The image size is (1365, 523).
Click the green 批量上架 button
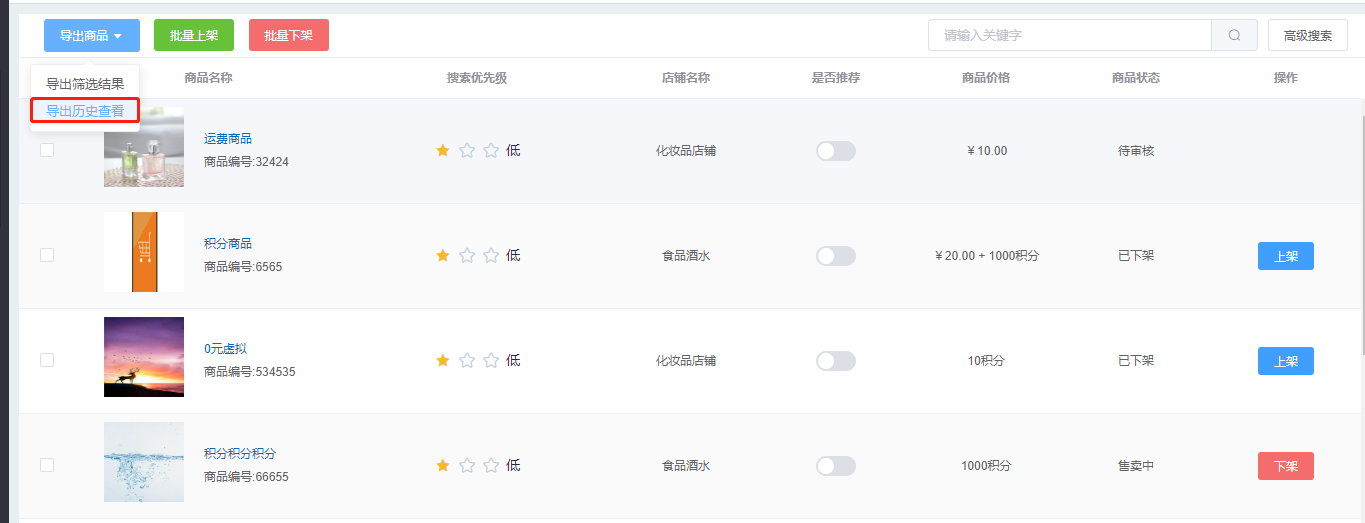194,35
